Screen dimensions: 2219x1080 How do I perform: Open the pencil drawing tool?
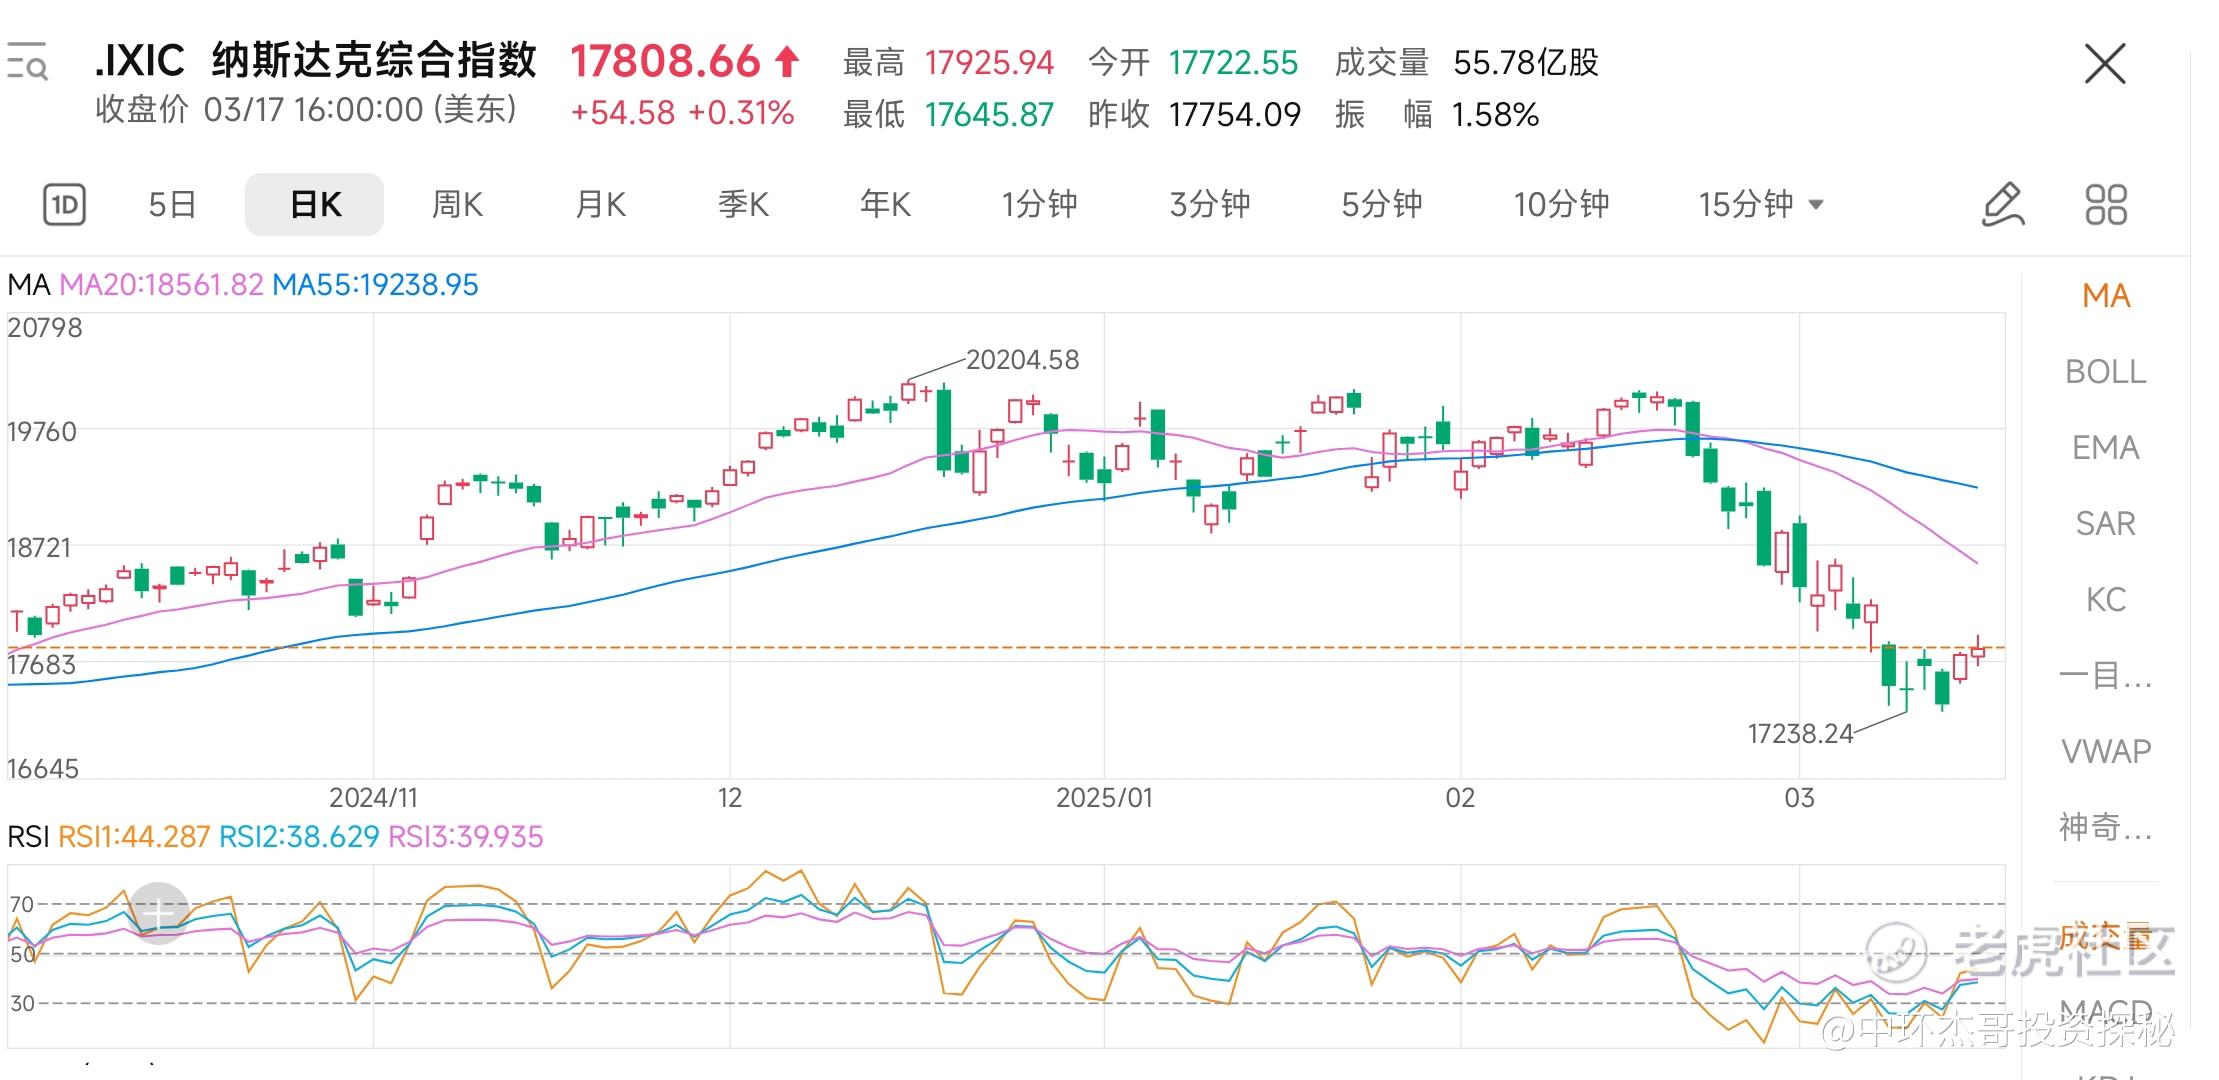coord(2003,205)
